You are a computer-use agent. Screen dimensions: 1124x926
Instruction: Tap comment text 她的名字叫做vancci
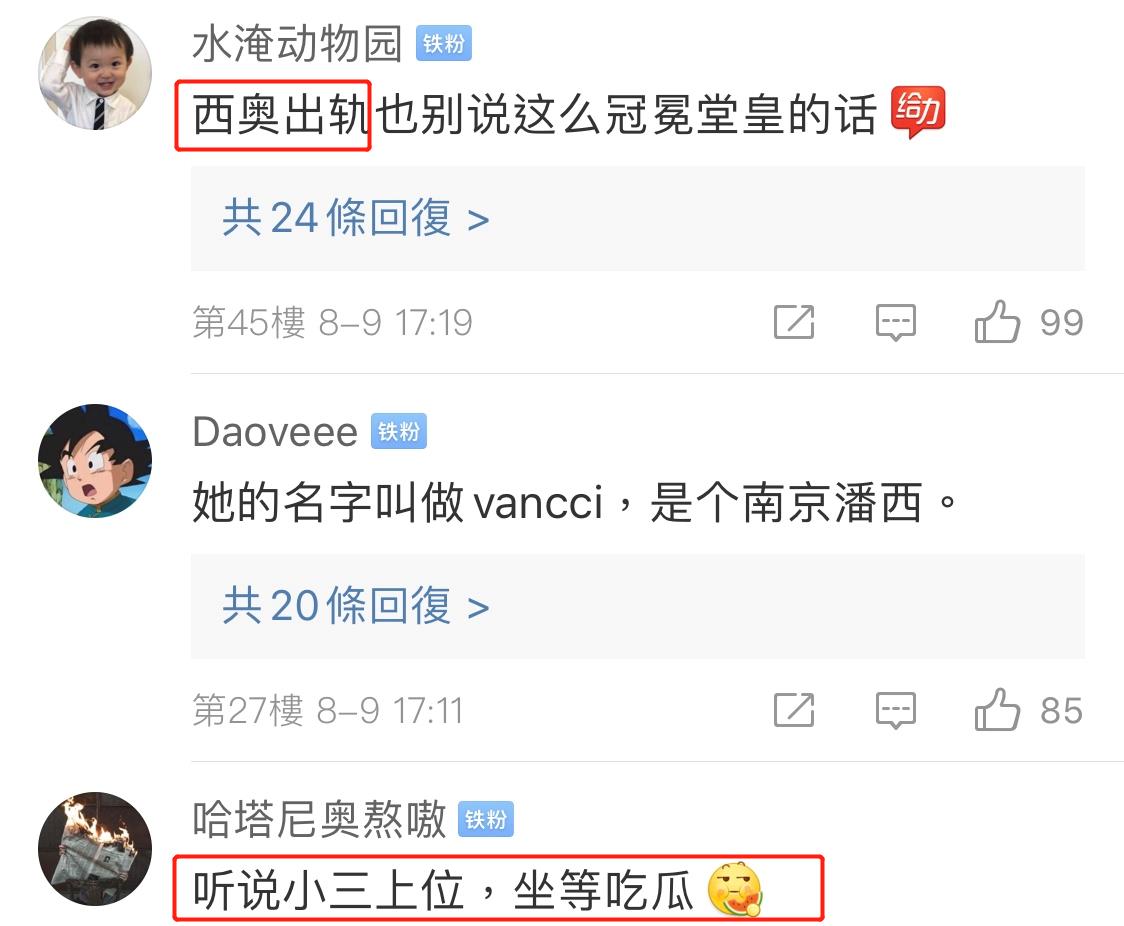pos(398,502)
